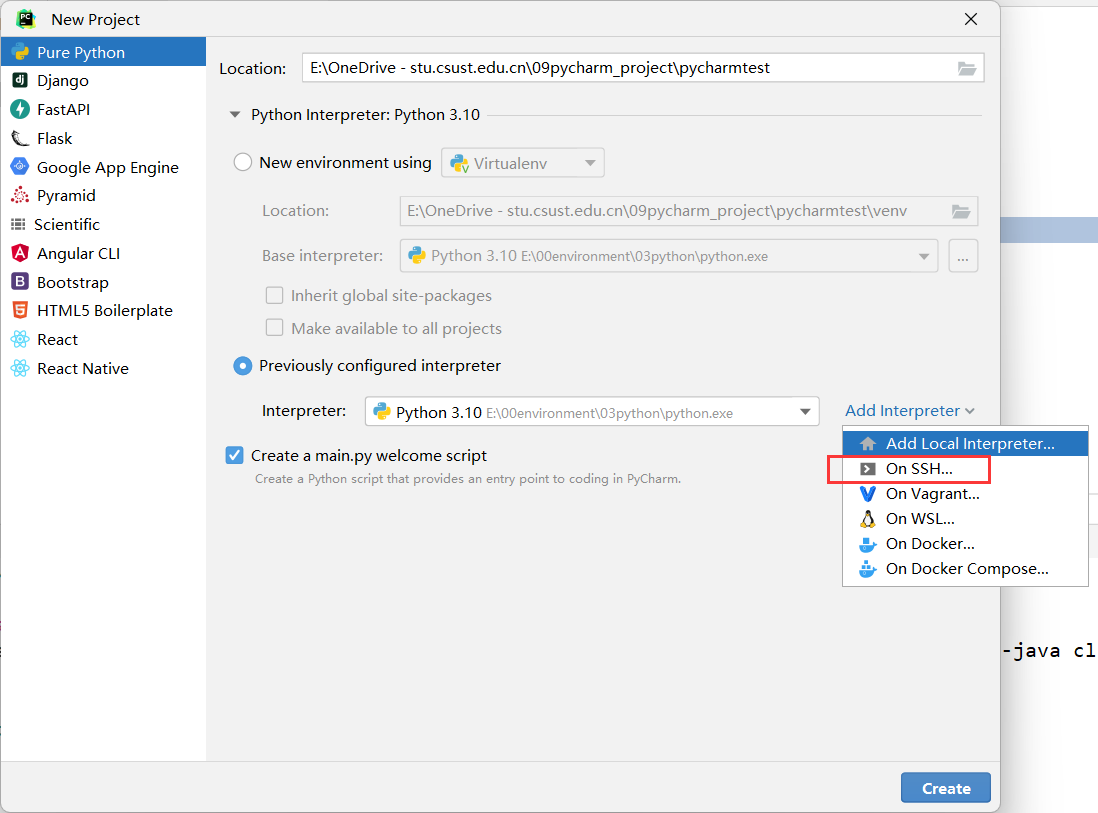Click the Docker whale icon beside On Docker
Image resolution: width=1098 pixels, height=813 pixels.
point(868,544)
